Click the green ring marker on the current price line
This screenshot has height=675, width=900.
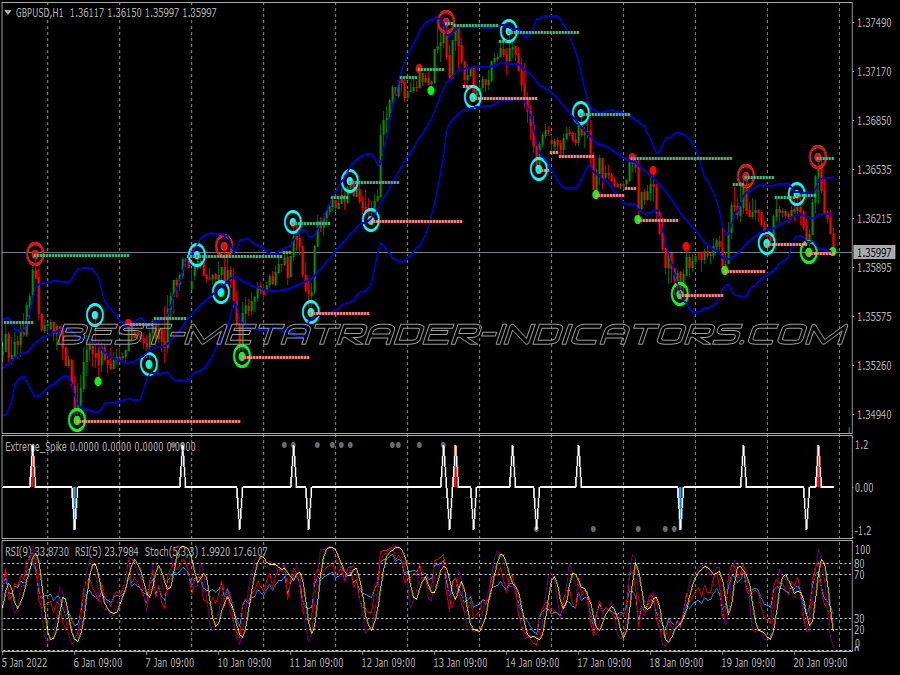pos(809,252)
